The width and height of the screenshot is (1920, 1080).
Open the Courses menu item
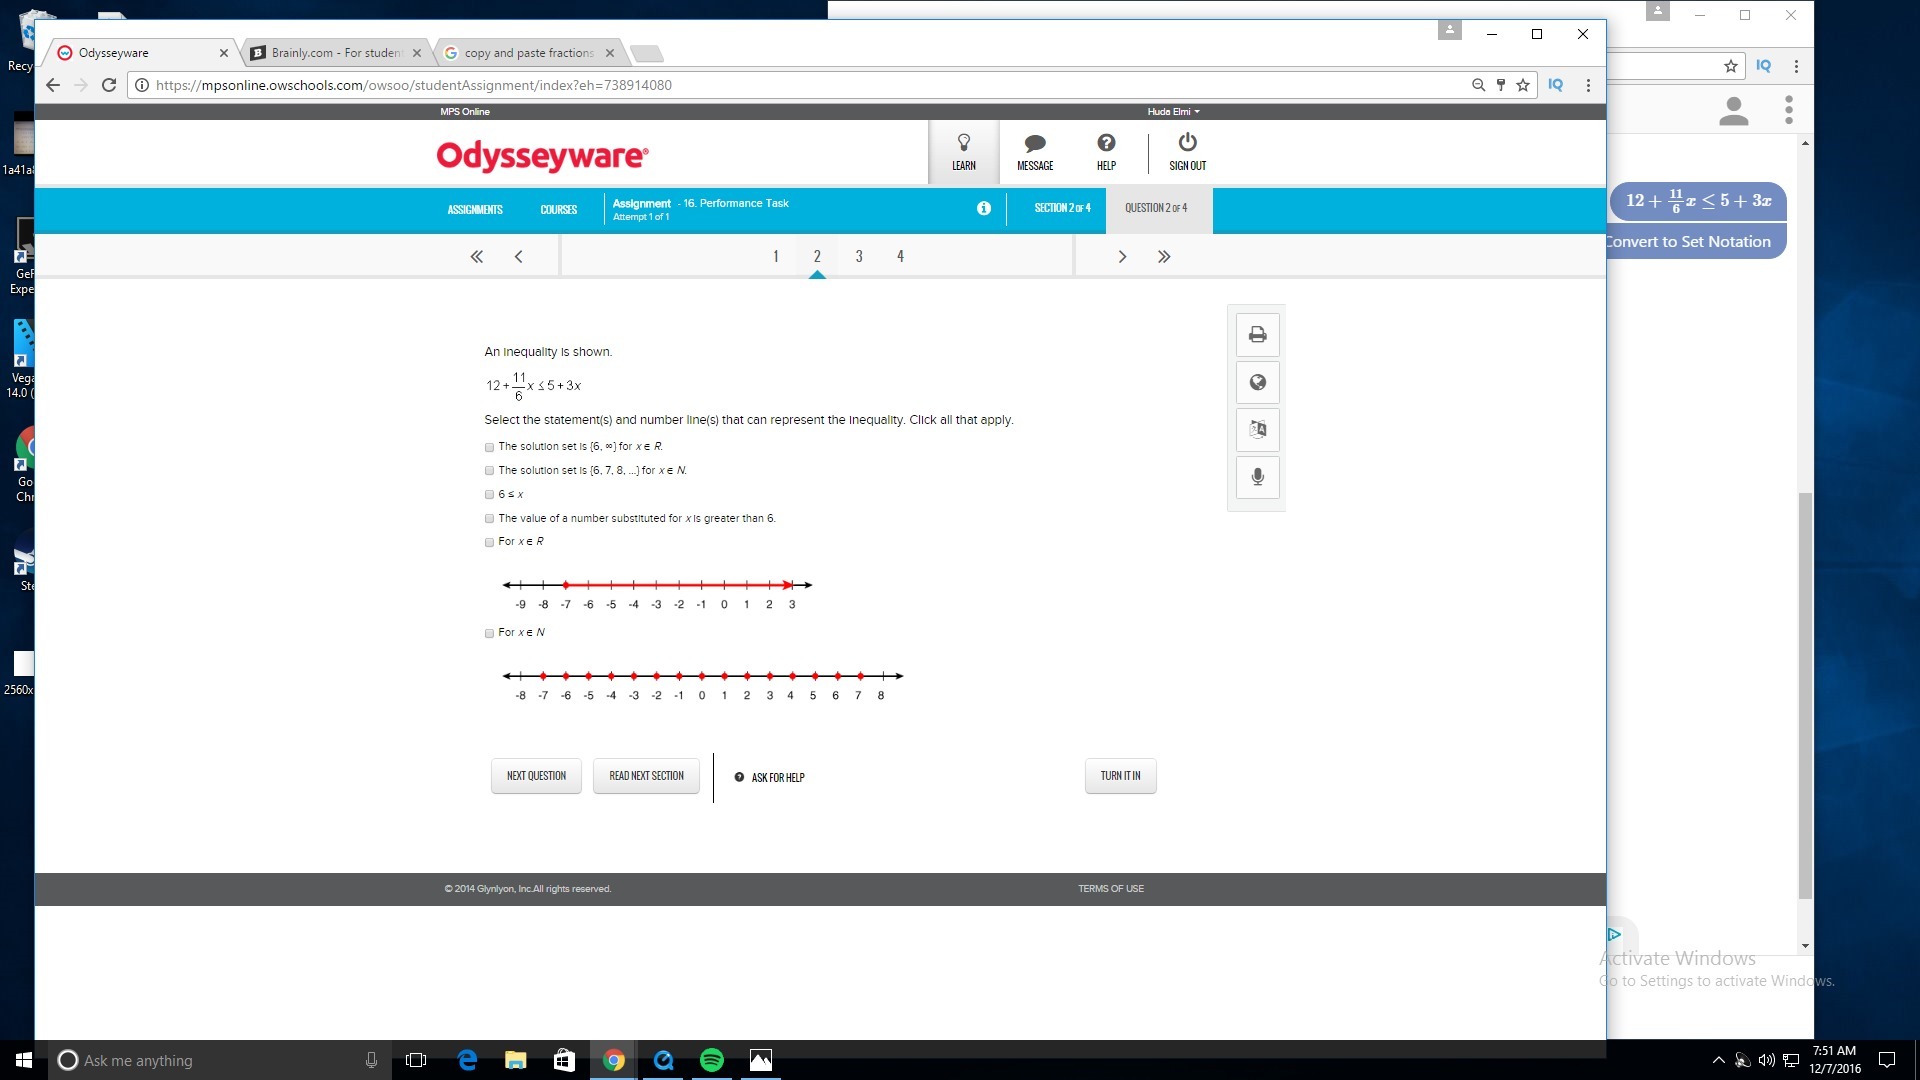(558, 210)
